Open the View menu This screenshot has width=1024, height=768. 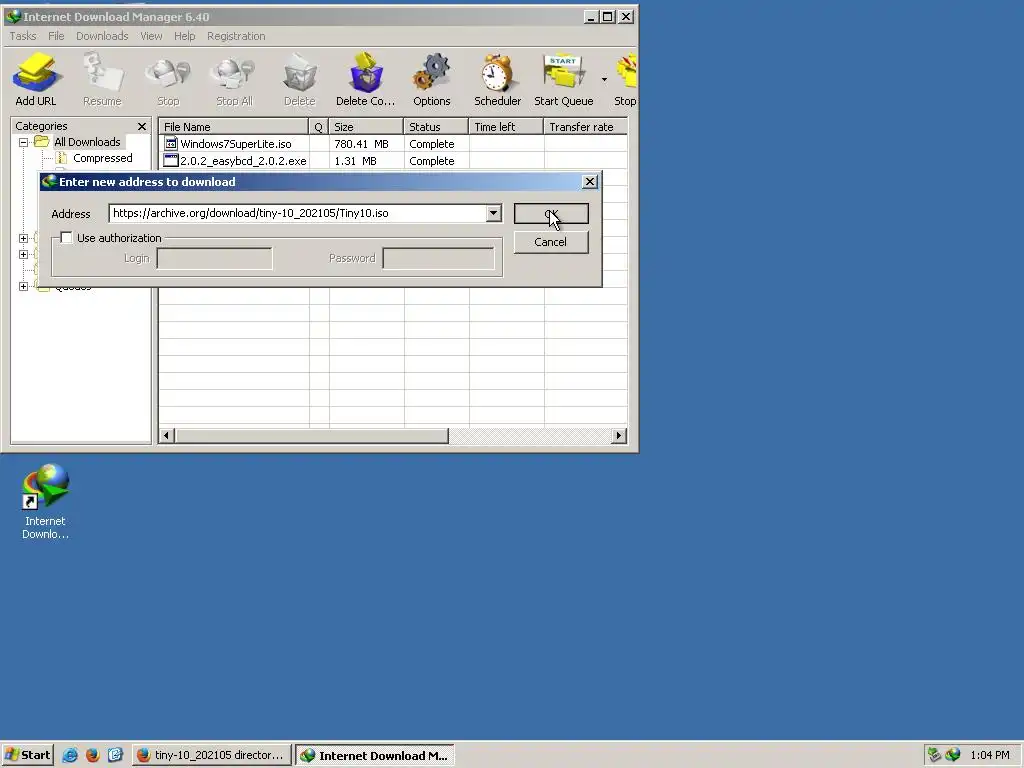151,36
